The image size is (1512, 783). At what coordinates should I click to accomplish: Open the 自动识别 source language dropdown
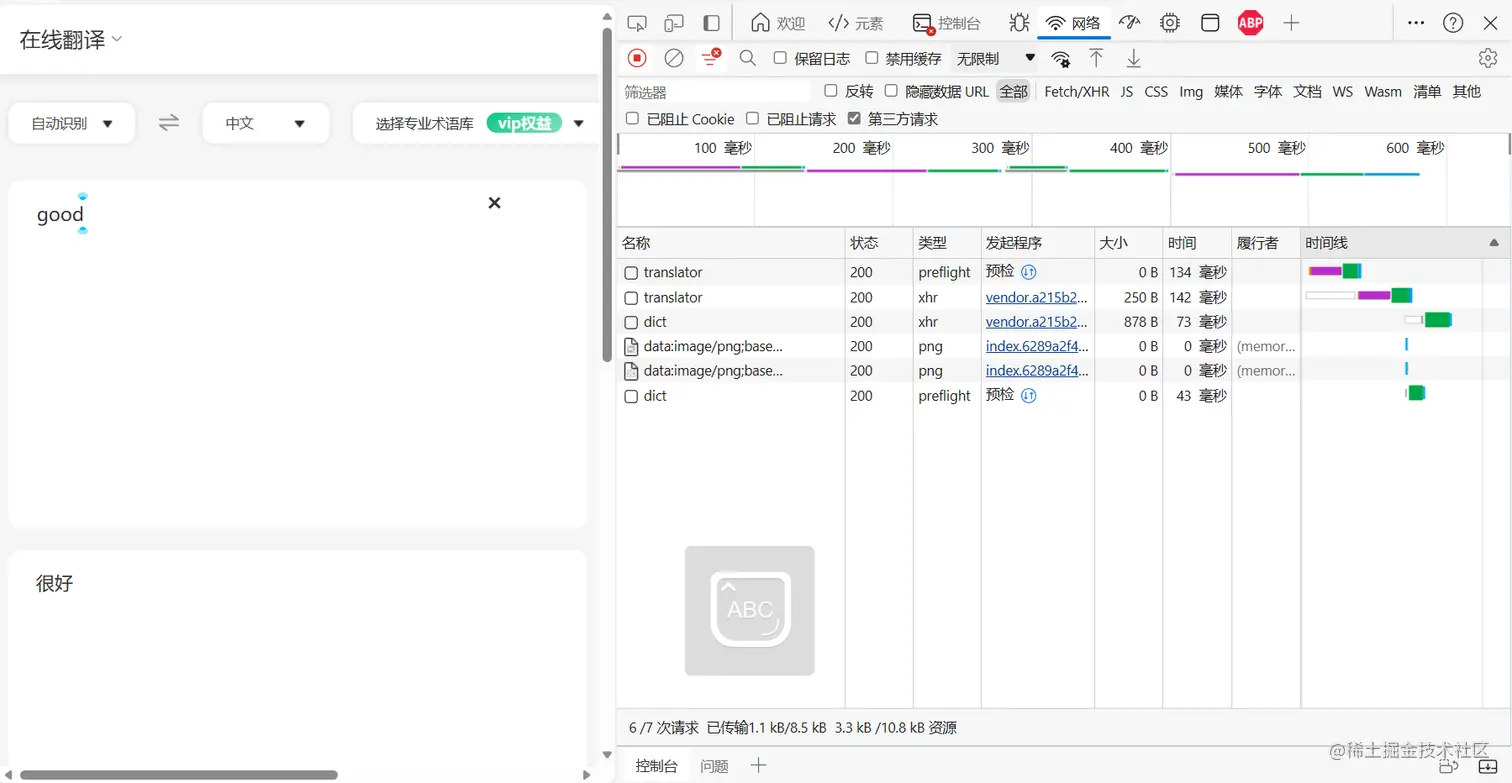pyautogui.click(x=72, y=123)
